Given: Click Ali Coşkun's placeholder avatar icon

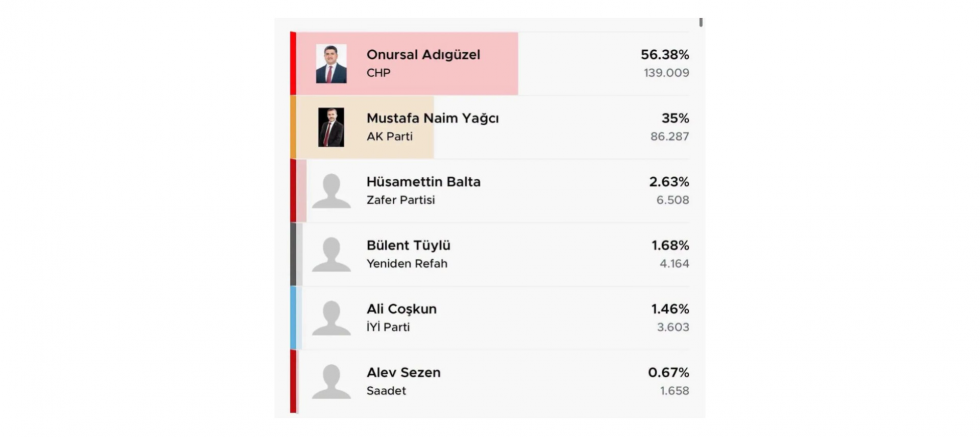Looking at the screenshot, I should pos(331,318).
